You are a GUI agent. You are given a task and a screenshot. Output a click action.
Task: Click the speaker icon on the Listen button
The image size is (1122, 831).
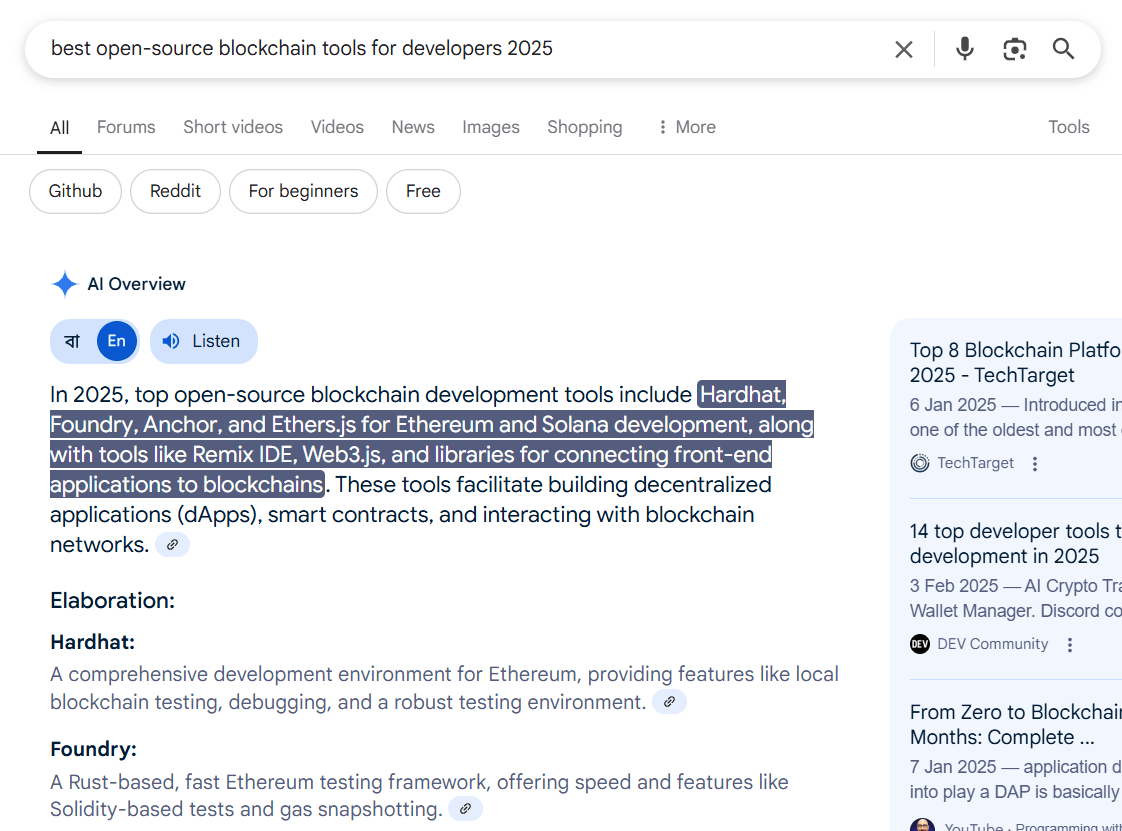click(x=171, y=341)
